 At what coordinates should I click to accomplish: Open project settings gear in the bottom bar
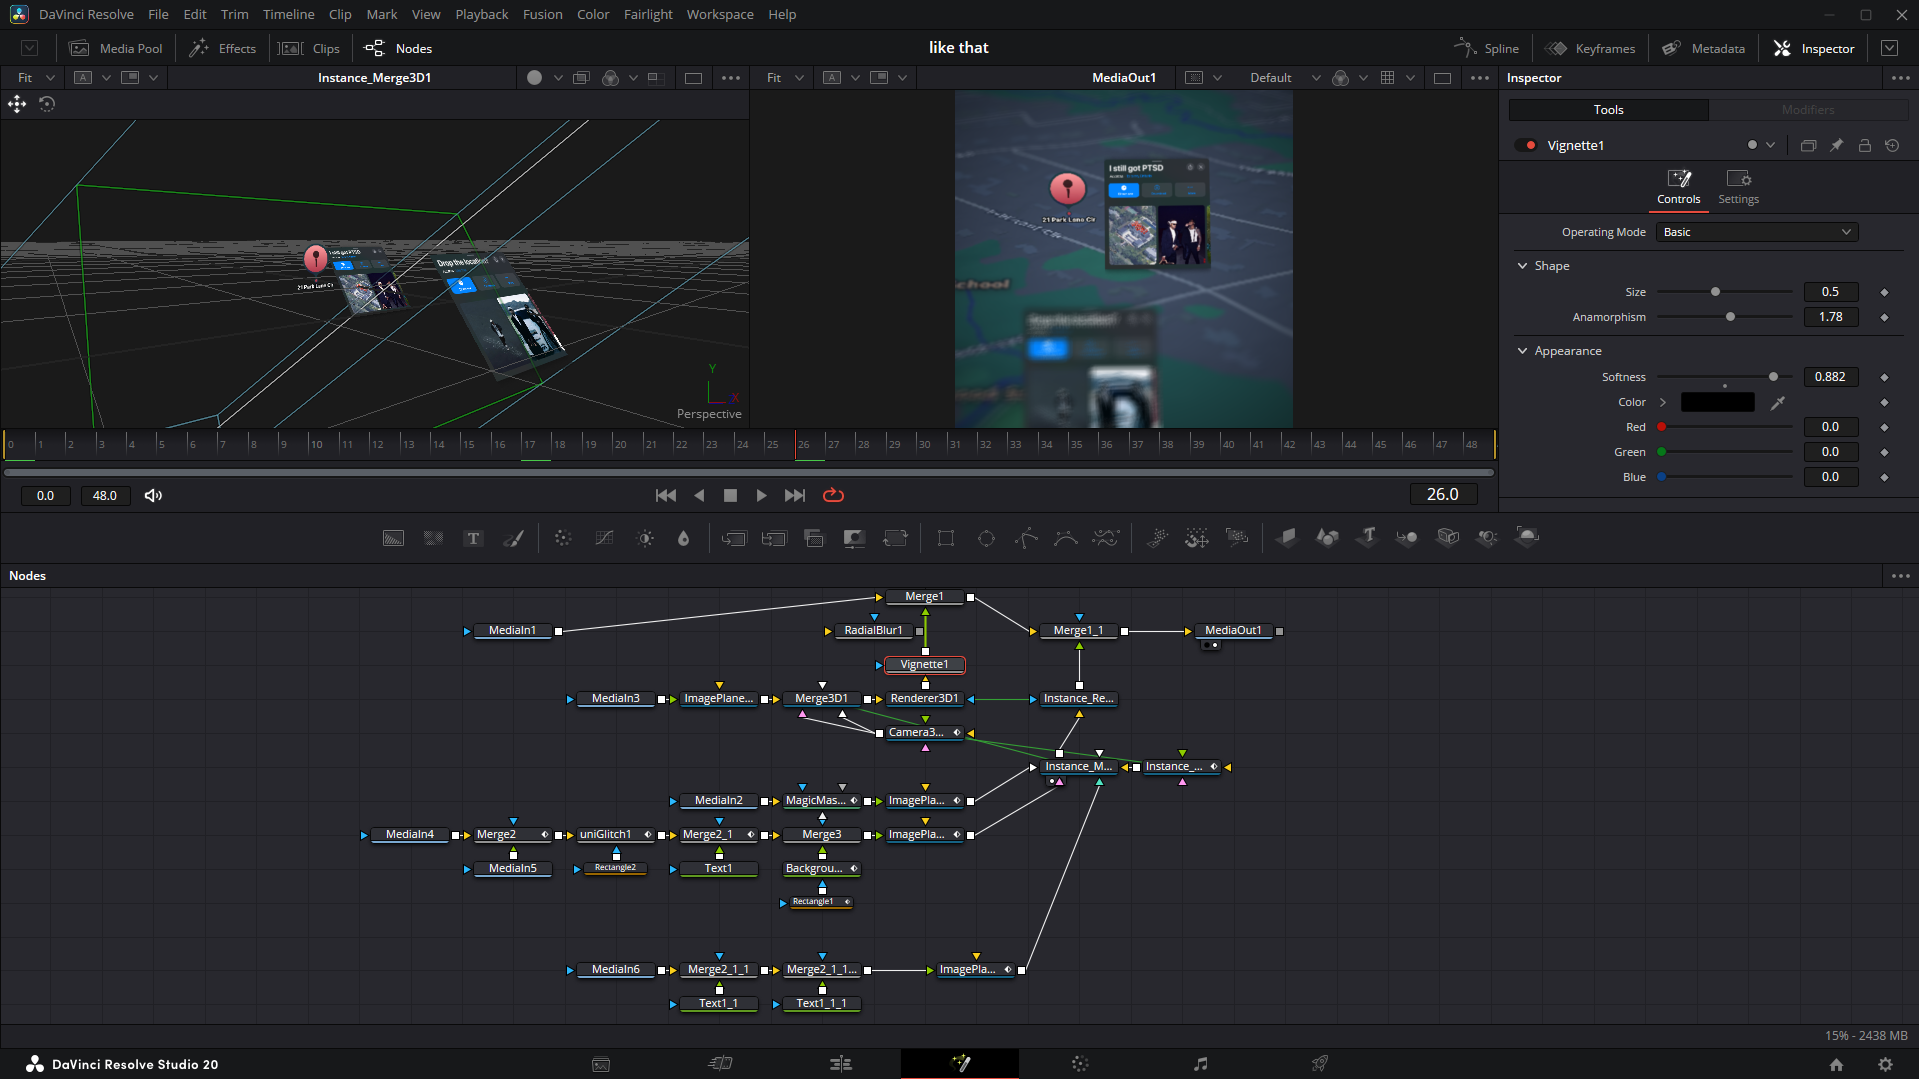[1885, 1065]
